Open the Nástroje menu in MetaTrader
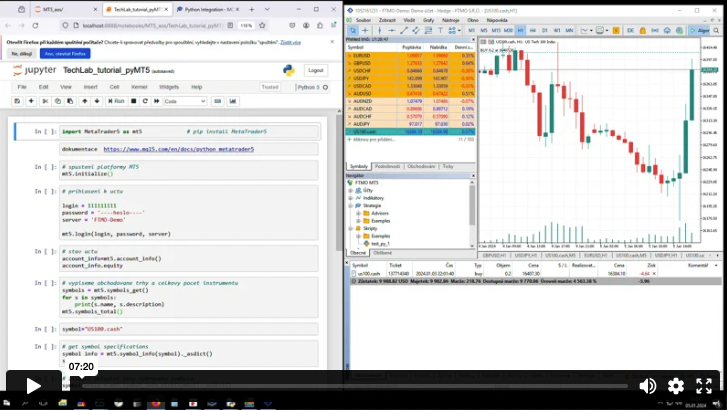This screenshot has height=411, width=727. pyautogui.click(x=450, y=20)
